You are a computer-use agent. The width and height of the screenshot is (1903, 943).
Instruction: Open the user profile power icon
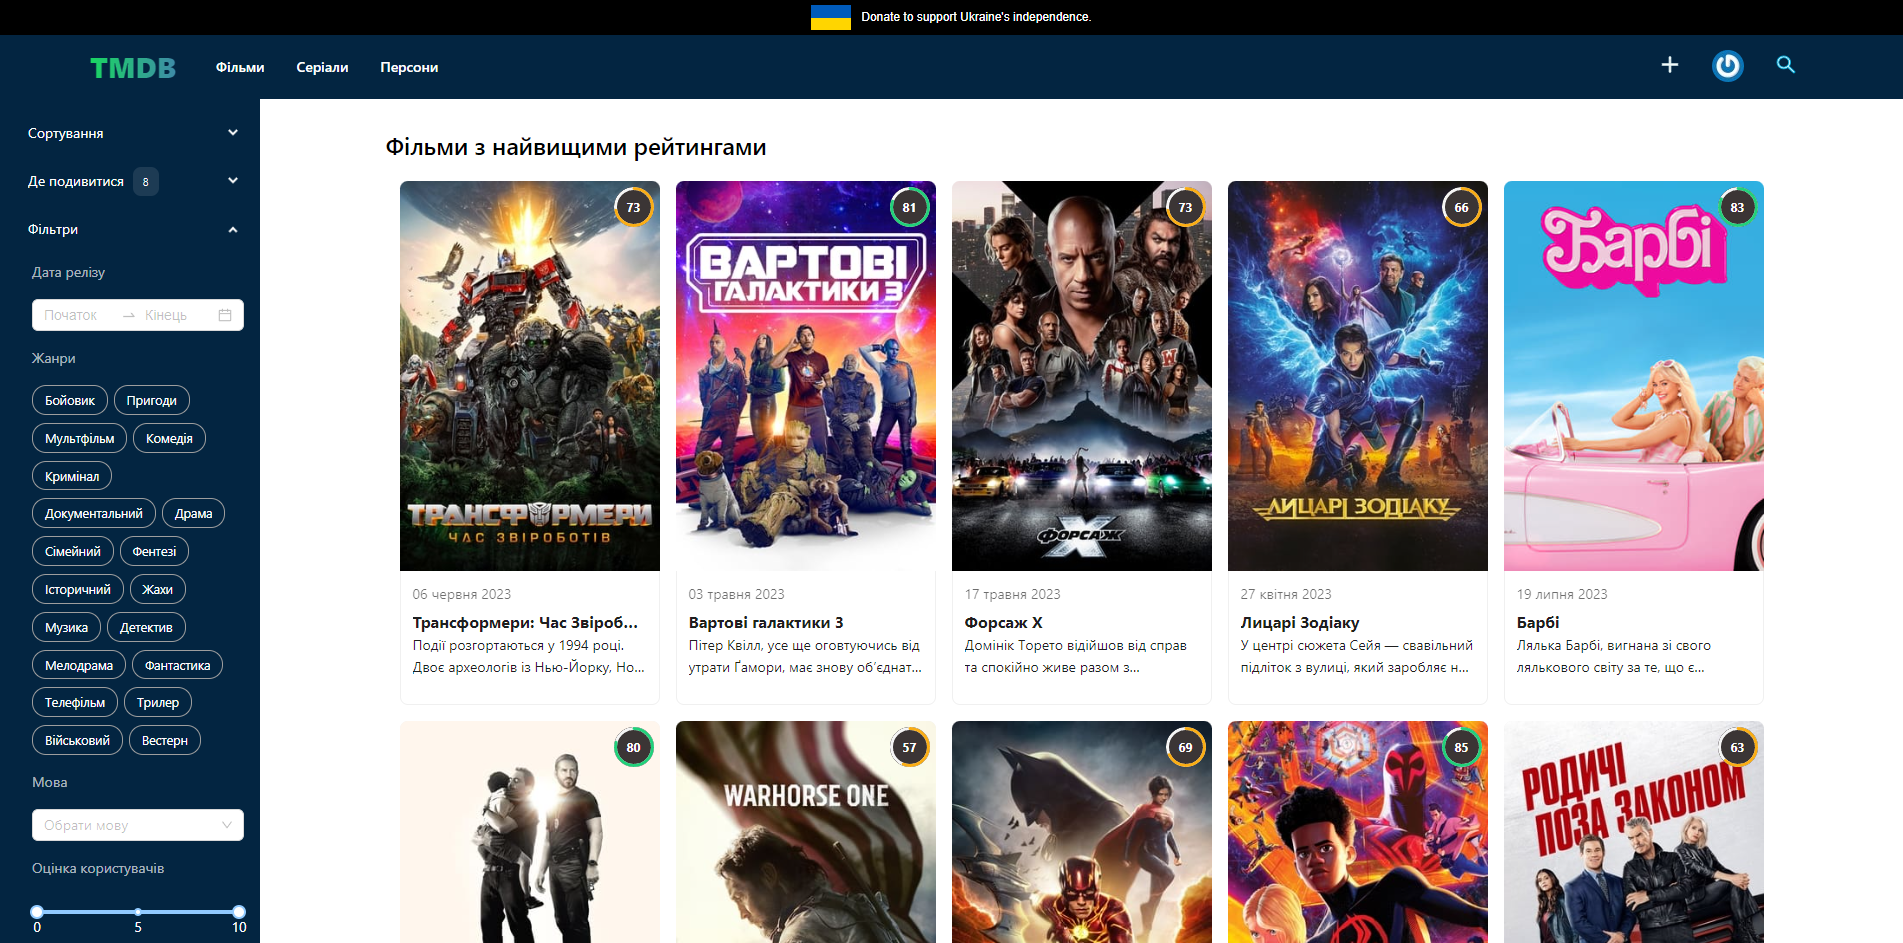(1727, 66)
